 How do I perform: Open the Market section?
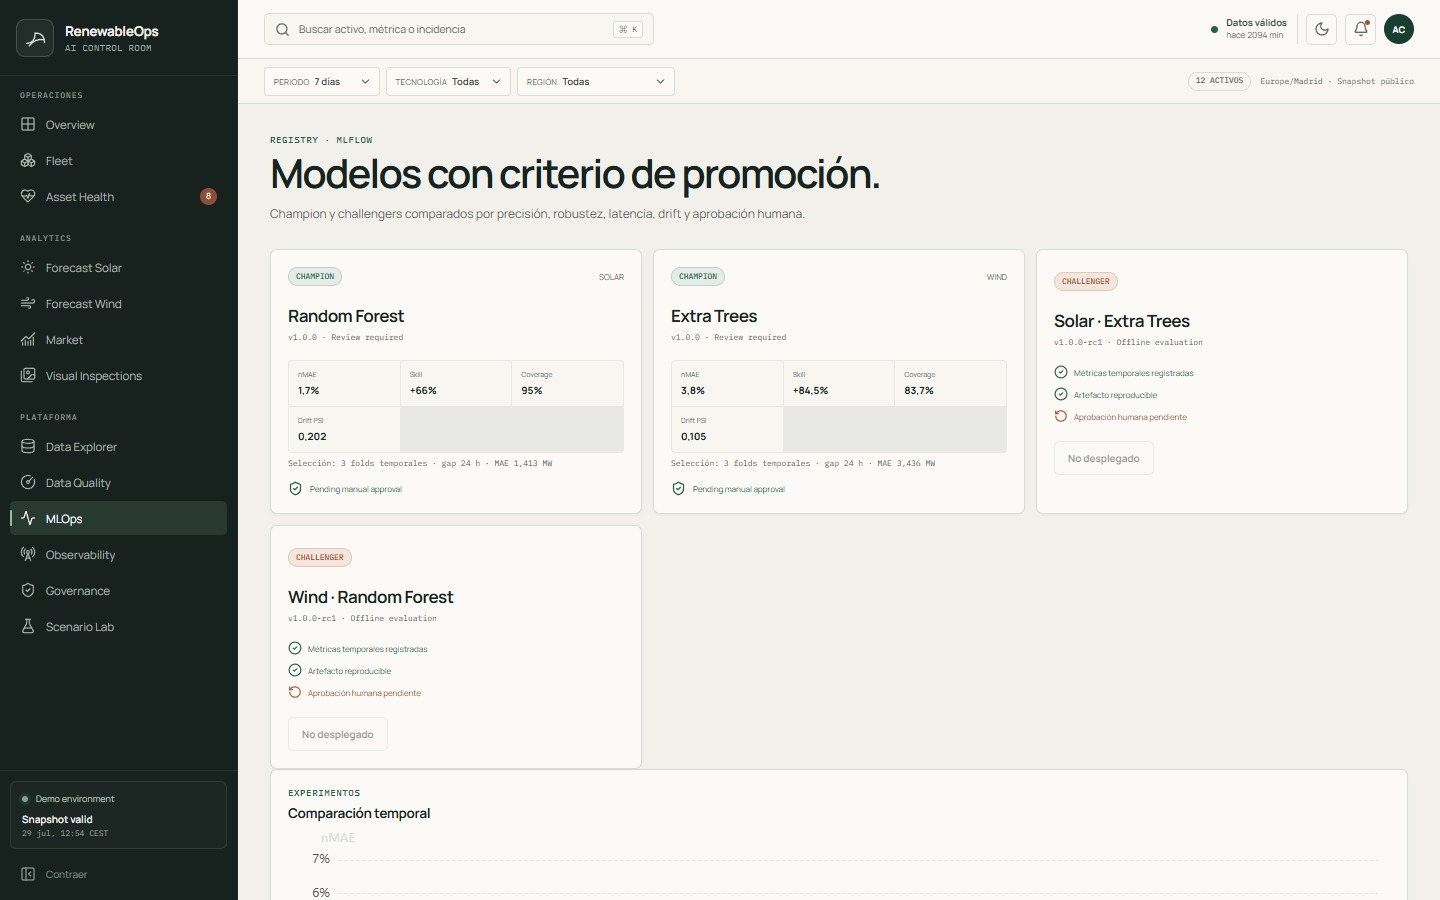[118, 340]
